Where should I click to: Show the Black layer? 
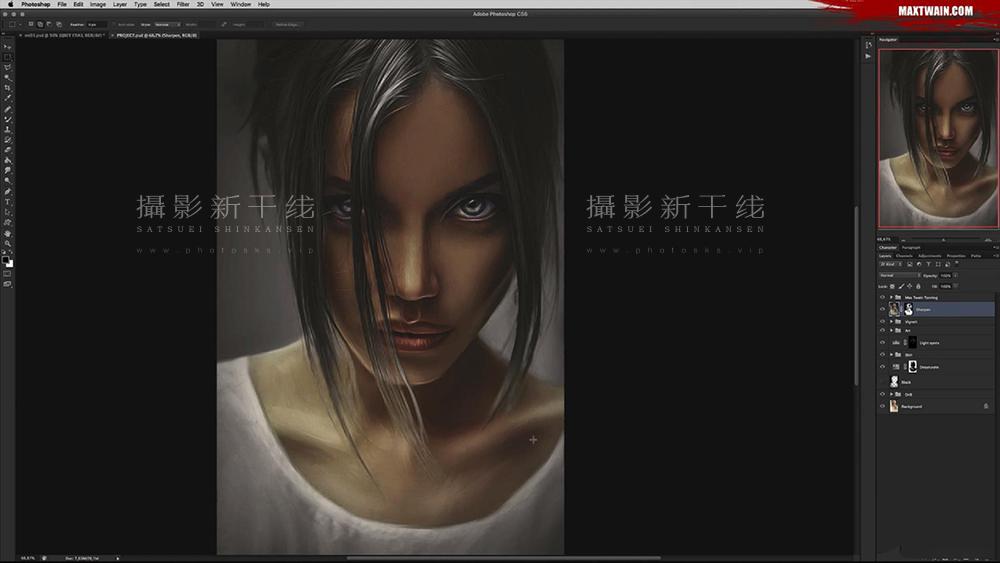[x=883, y=382]
